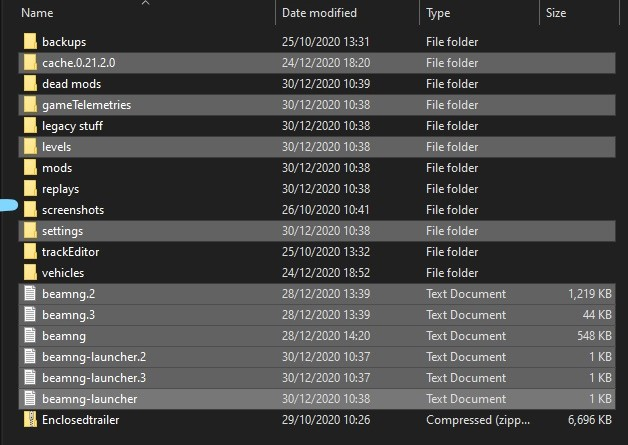Select the 'cache.0.21.2.0' name text
This screenshot has height=445, width=628.
point(78,63)
